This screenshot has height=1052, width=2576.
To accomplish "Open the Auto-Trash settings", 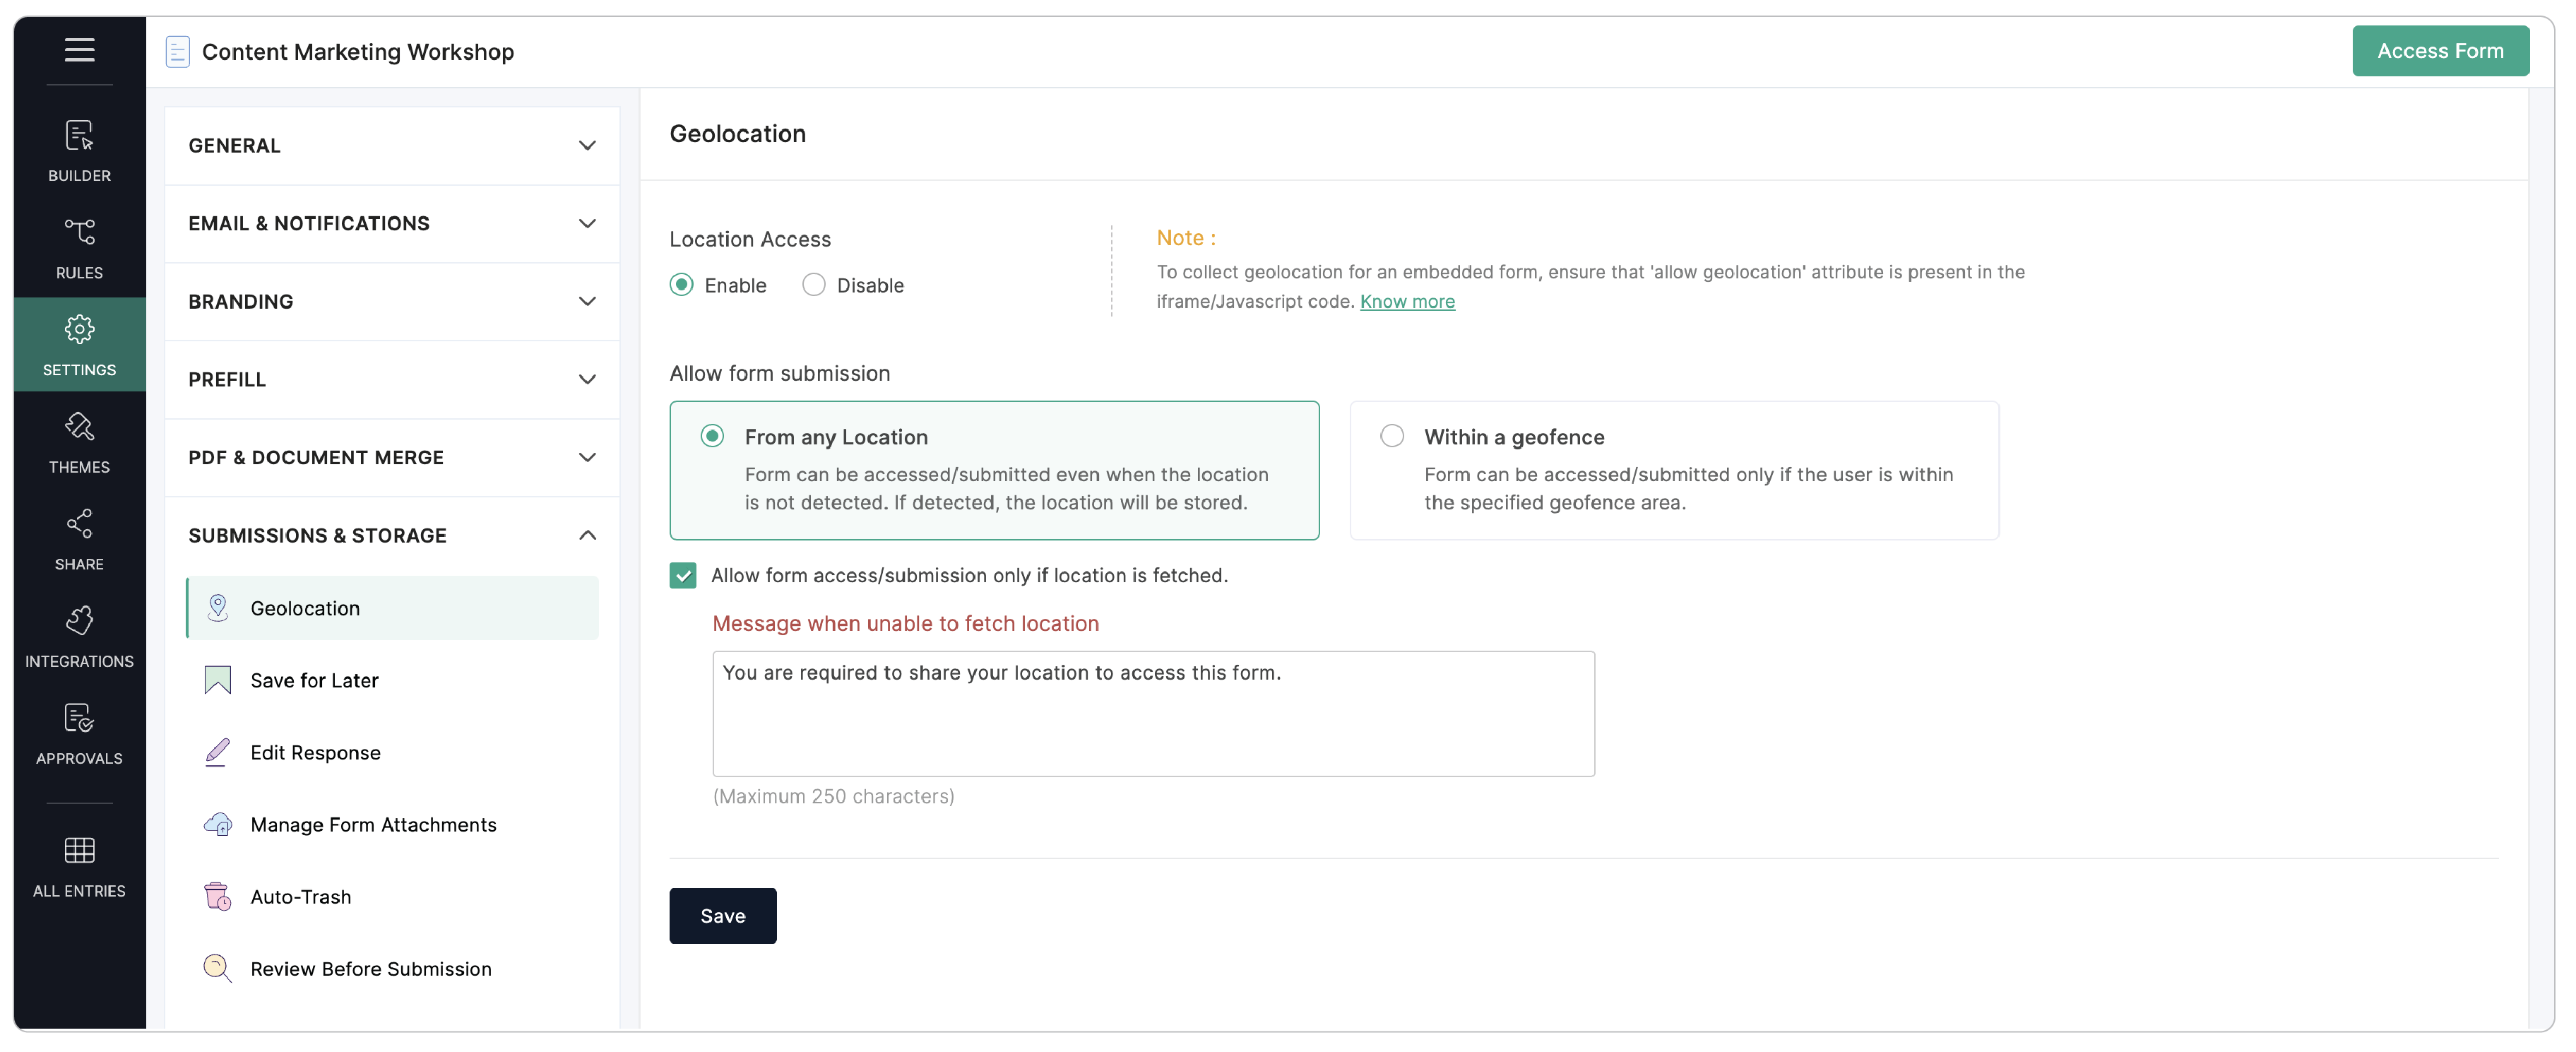I will 300,897.
